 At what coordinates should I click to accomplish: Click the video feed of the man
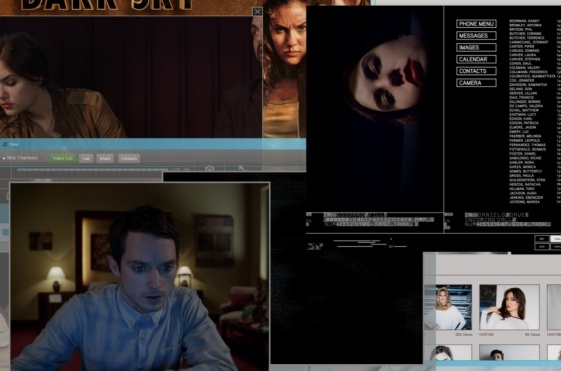140,277
